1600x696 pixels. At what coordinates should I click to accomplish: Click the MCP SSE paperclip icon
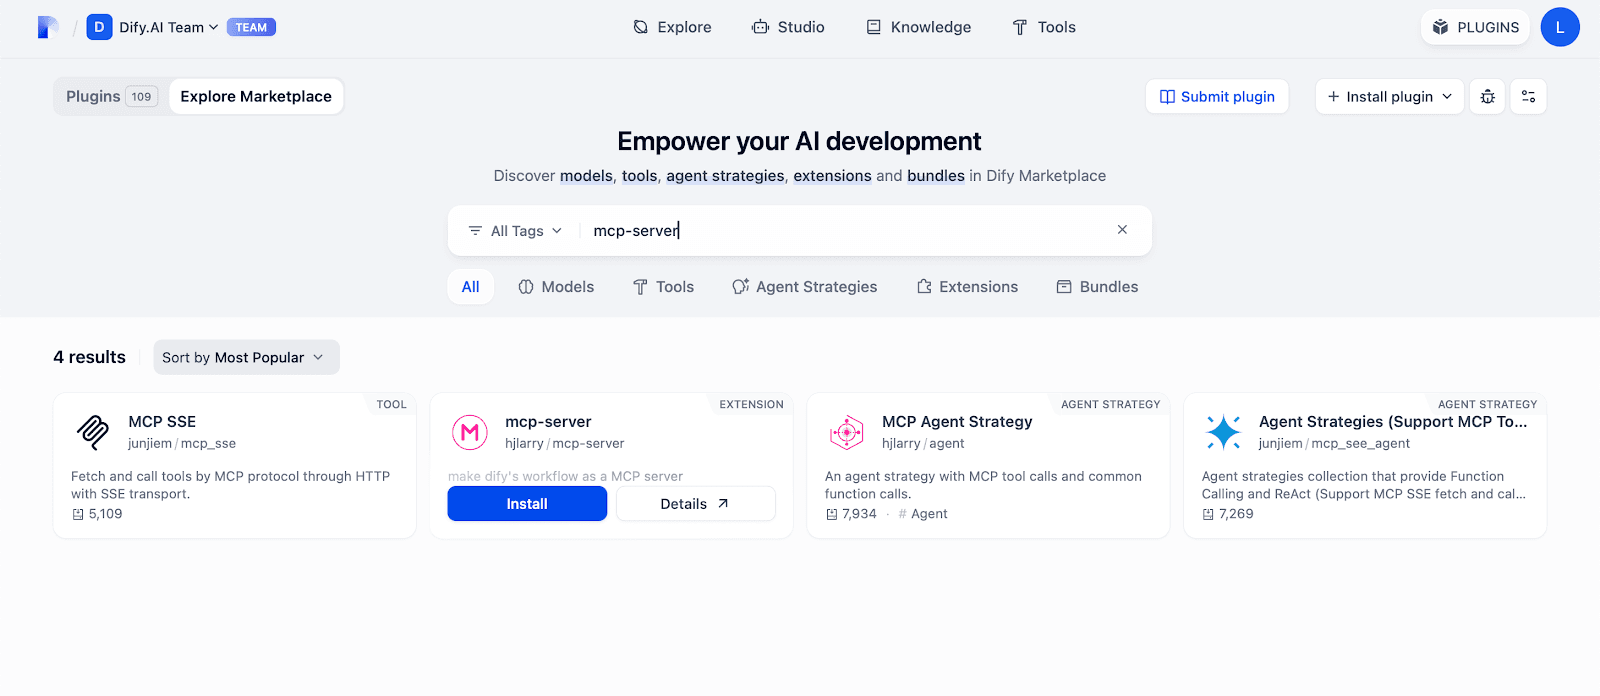click(x=93, y=432)
